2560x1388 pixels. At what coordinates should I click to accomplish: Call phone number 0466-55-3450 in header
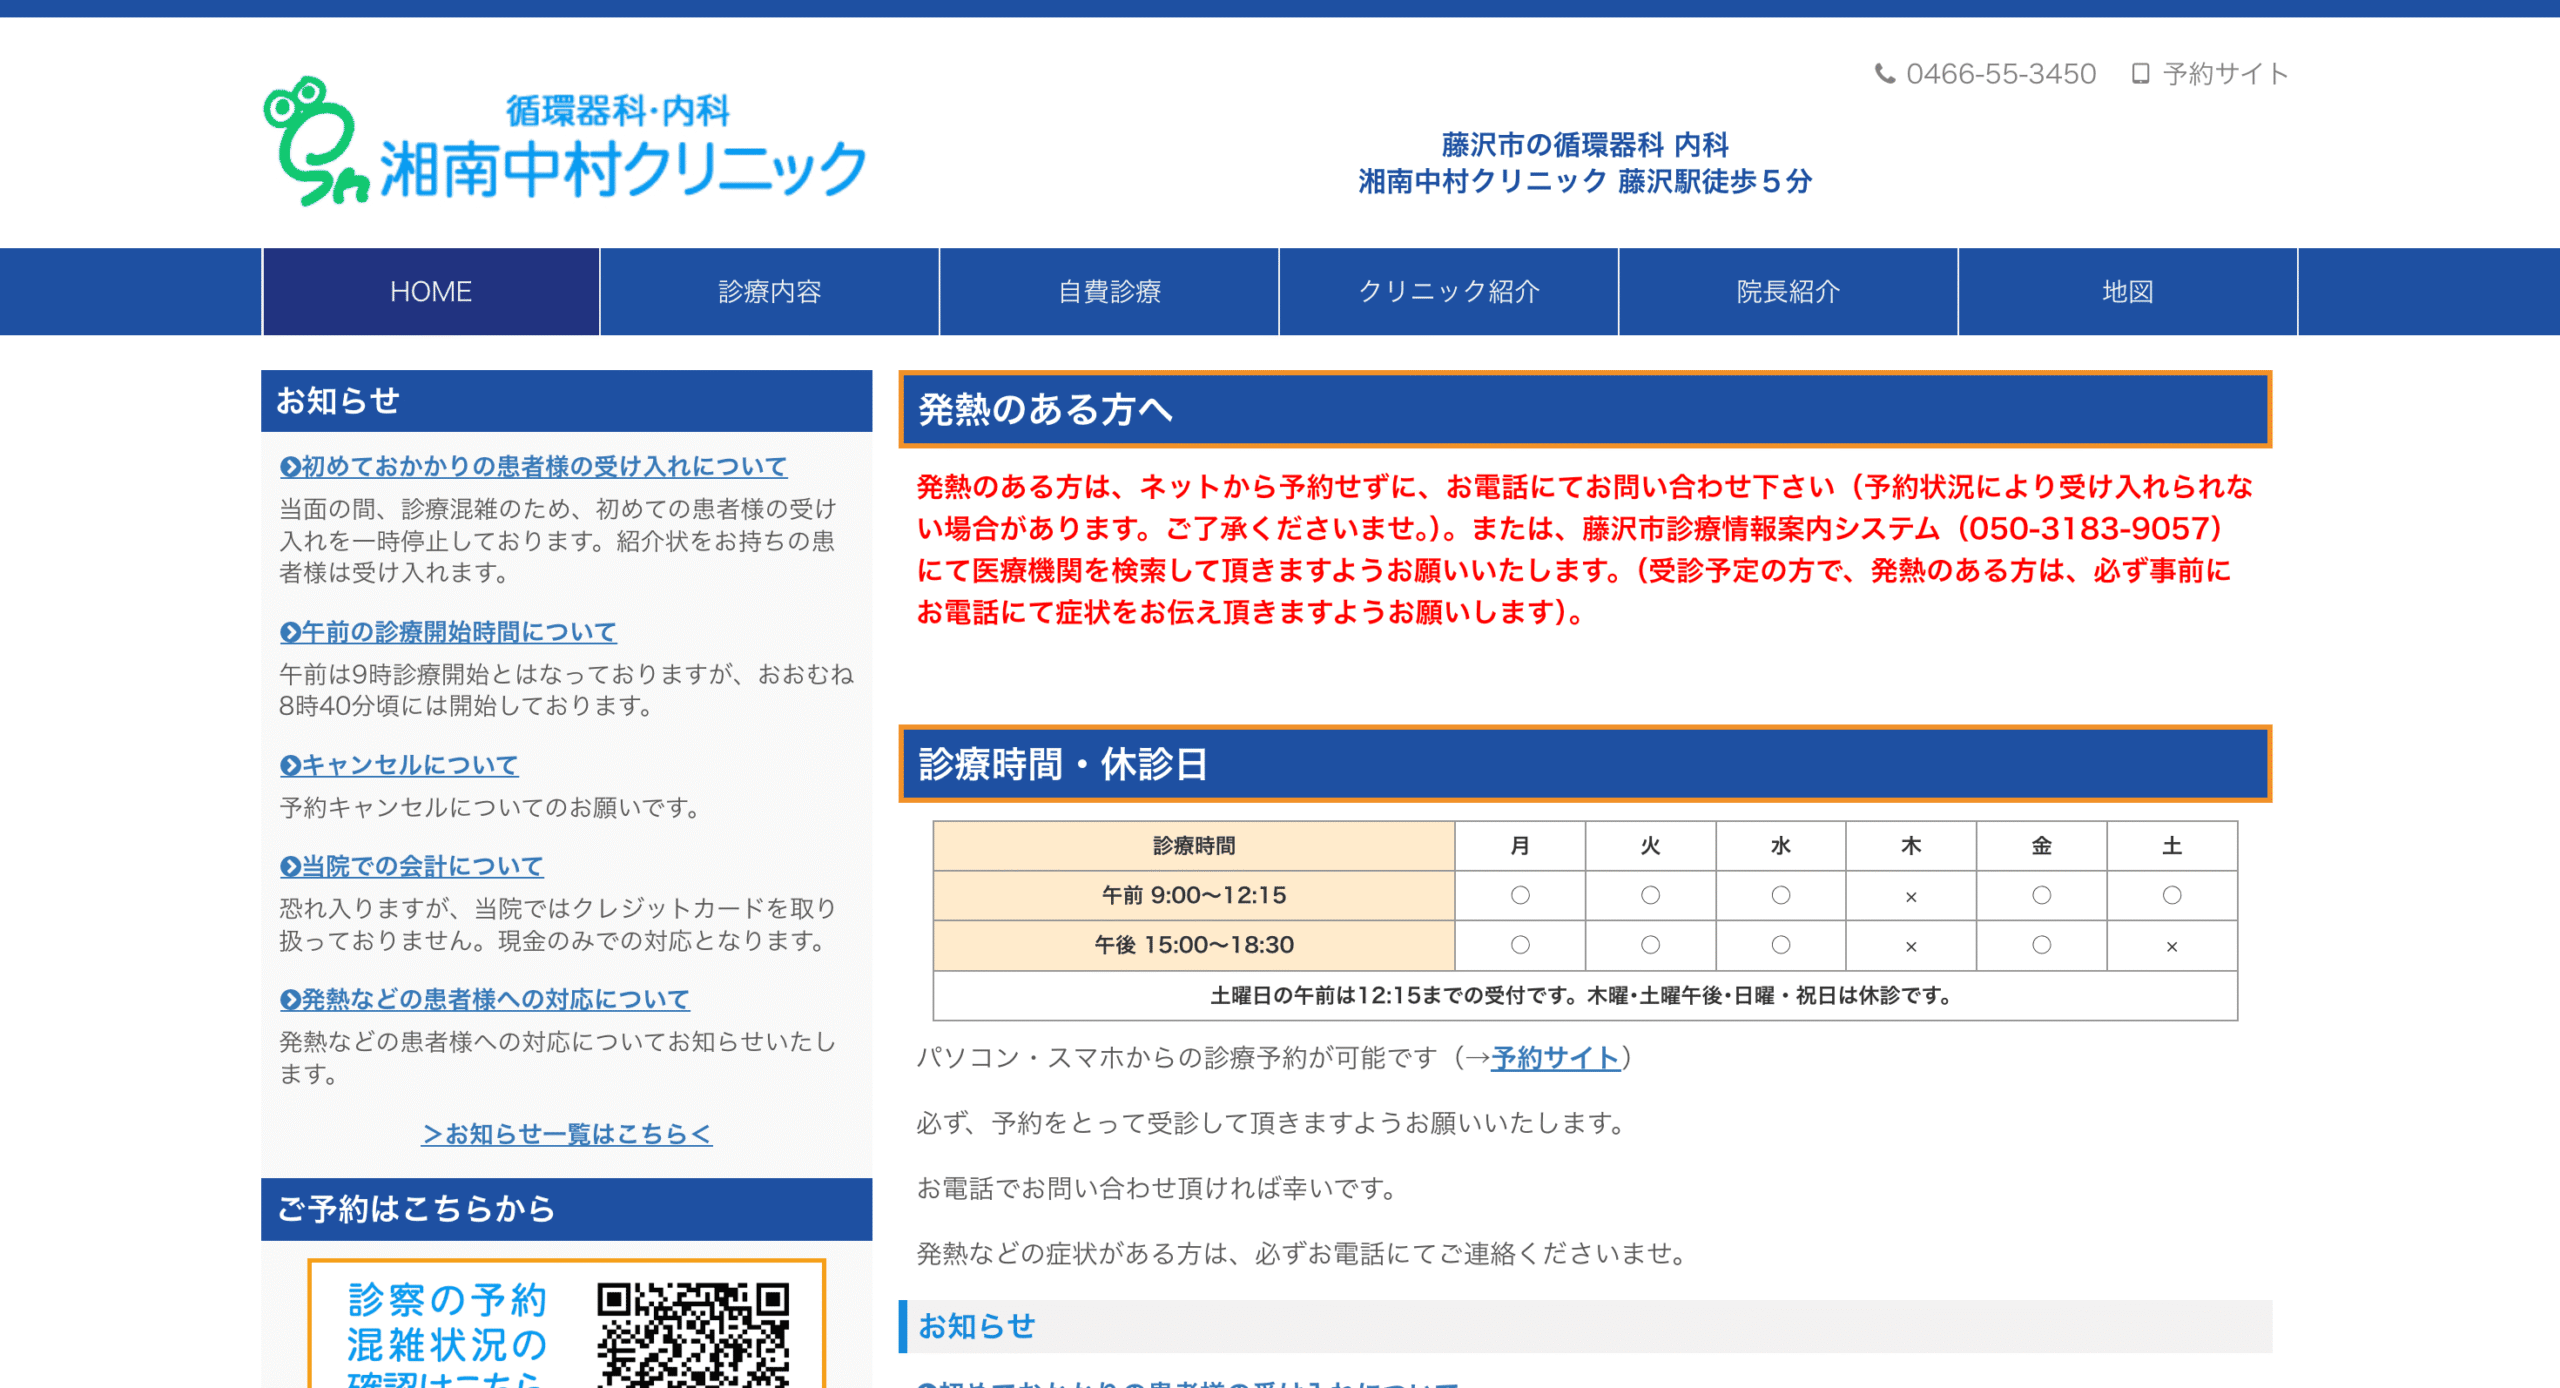pos(2001,74)
